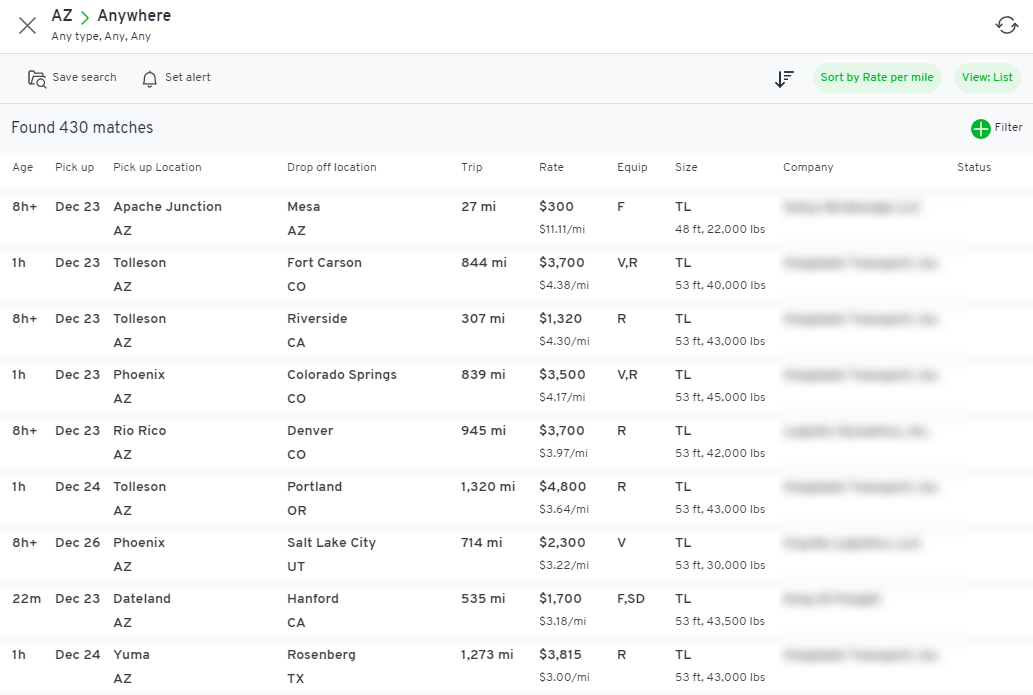This screenshot has width=1033, height=695.
Task: Click the Rate column header
Action: pyautogui.click(x=551, y=168)
